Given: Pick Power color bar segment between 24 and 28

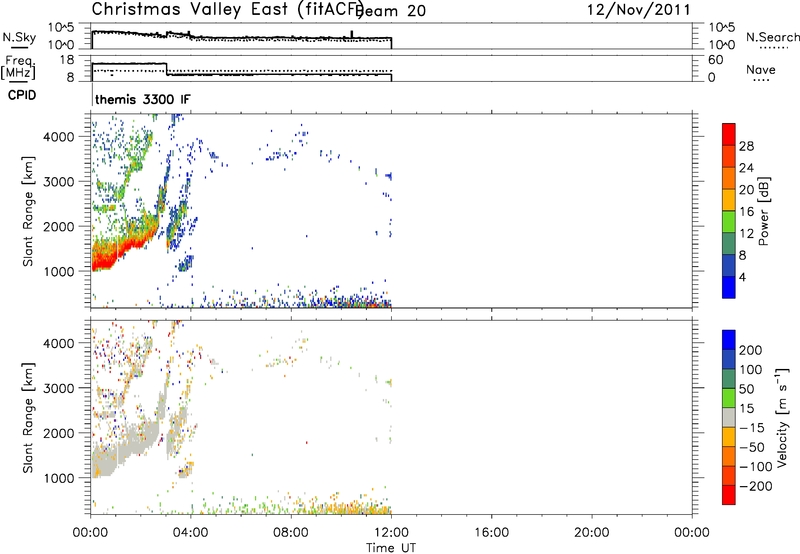Looking at the screenshot, I should tap(729, 157).
